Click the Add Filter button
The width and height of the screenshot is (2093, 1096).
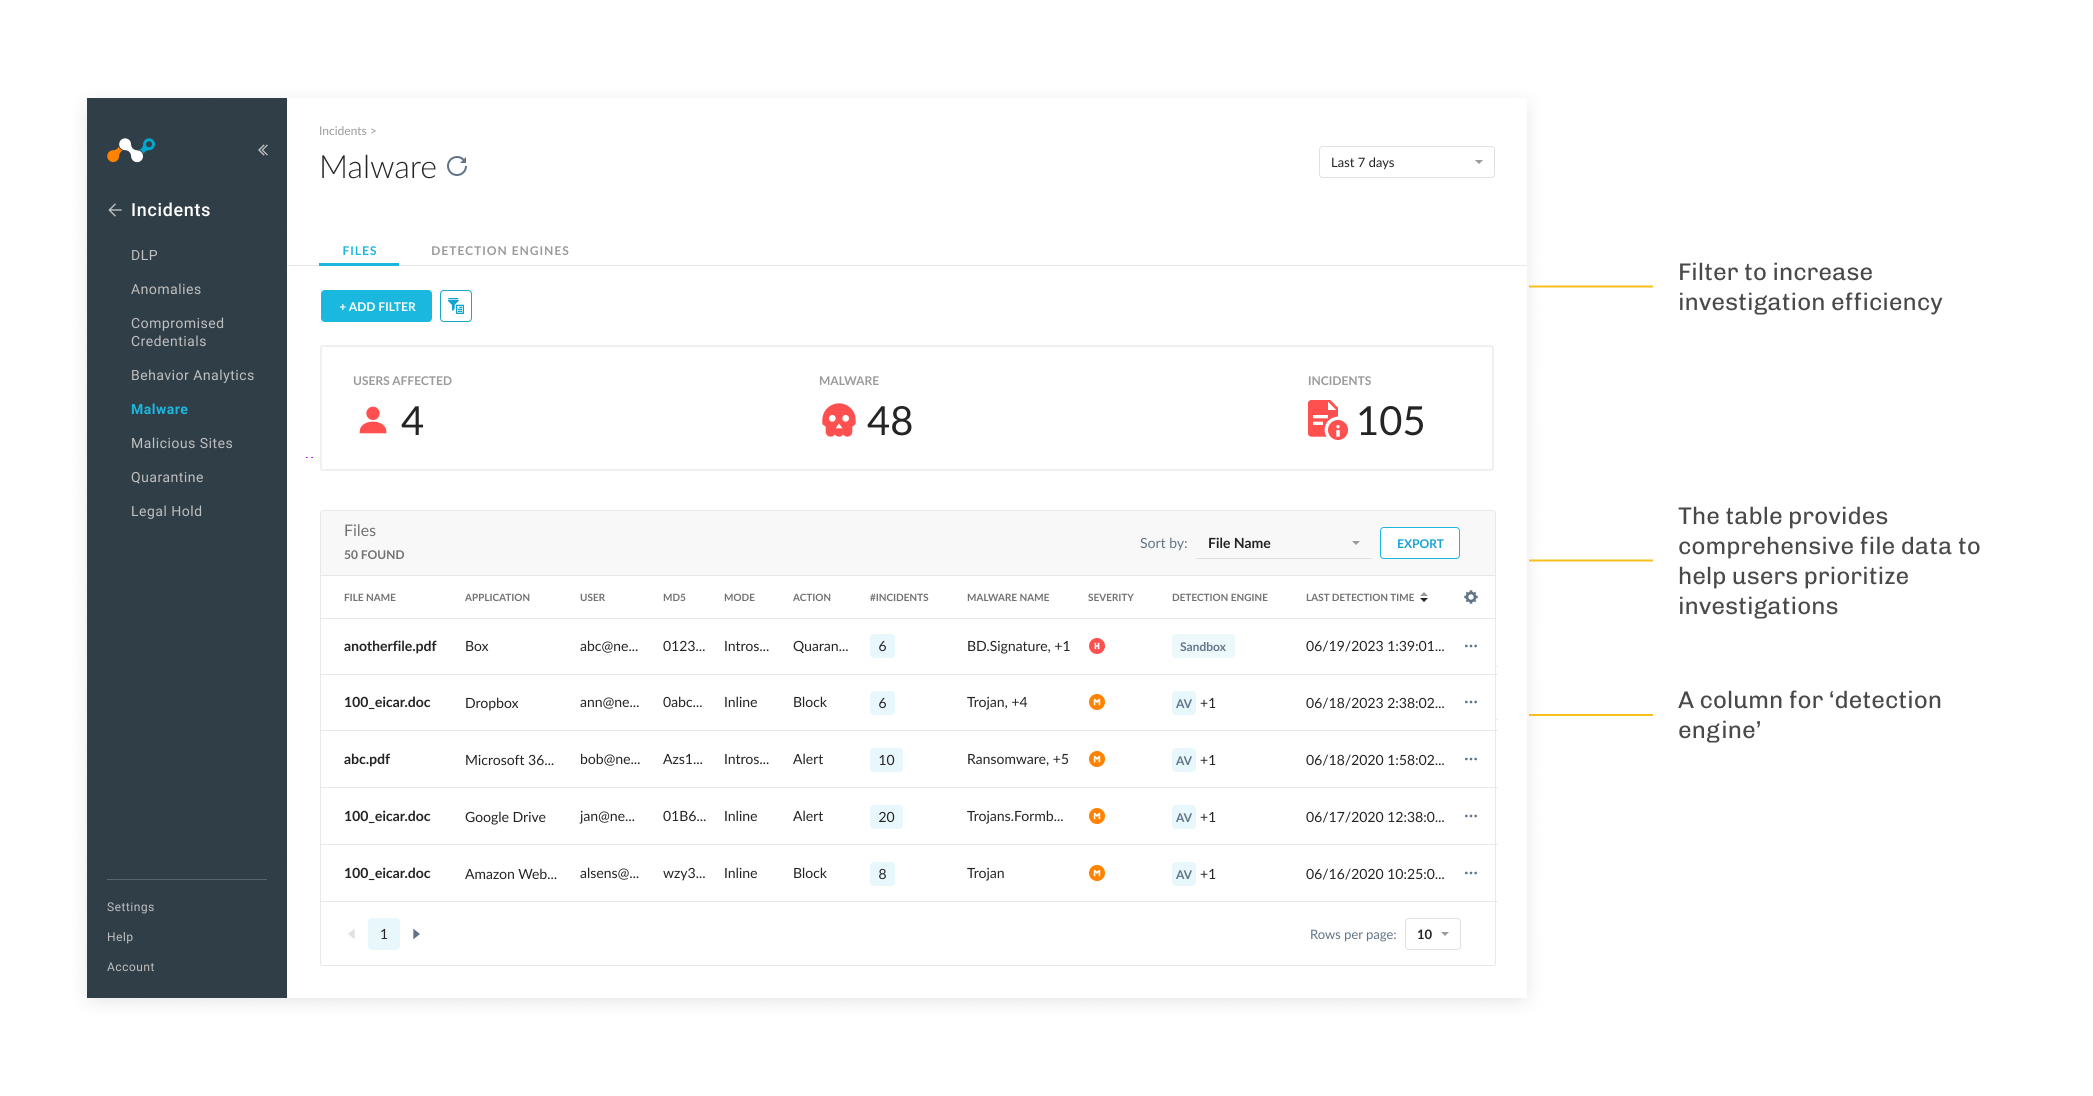[376, 306]
